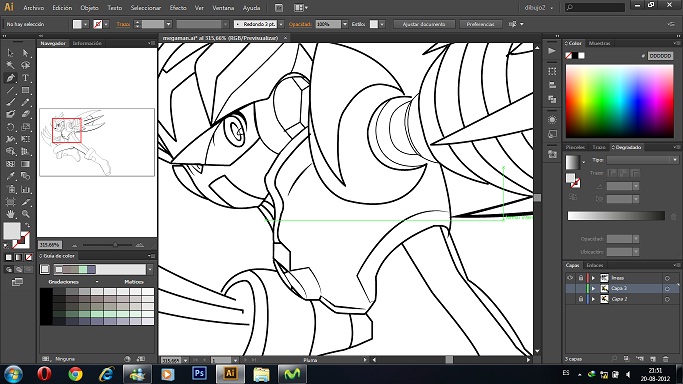Open the Redondo 3 pt brush dropdown
Image resolution: width=683 pixels, height=384 pixels.
pos(281,24)
